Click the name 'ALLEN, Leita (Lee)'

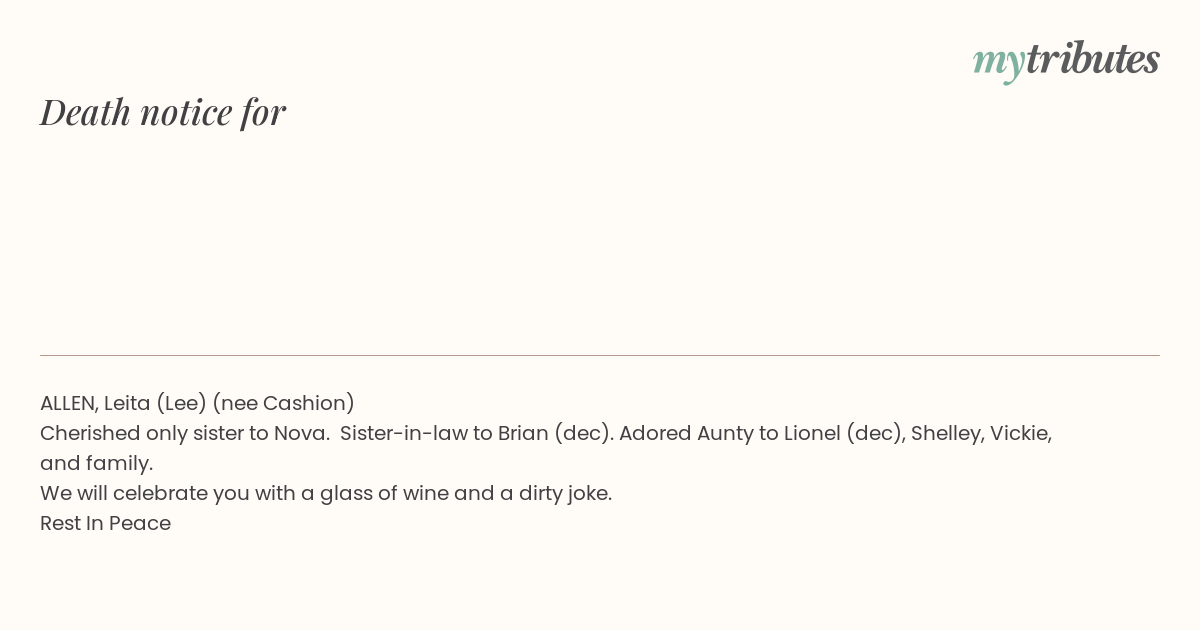(x=123, y=403)
